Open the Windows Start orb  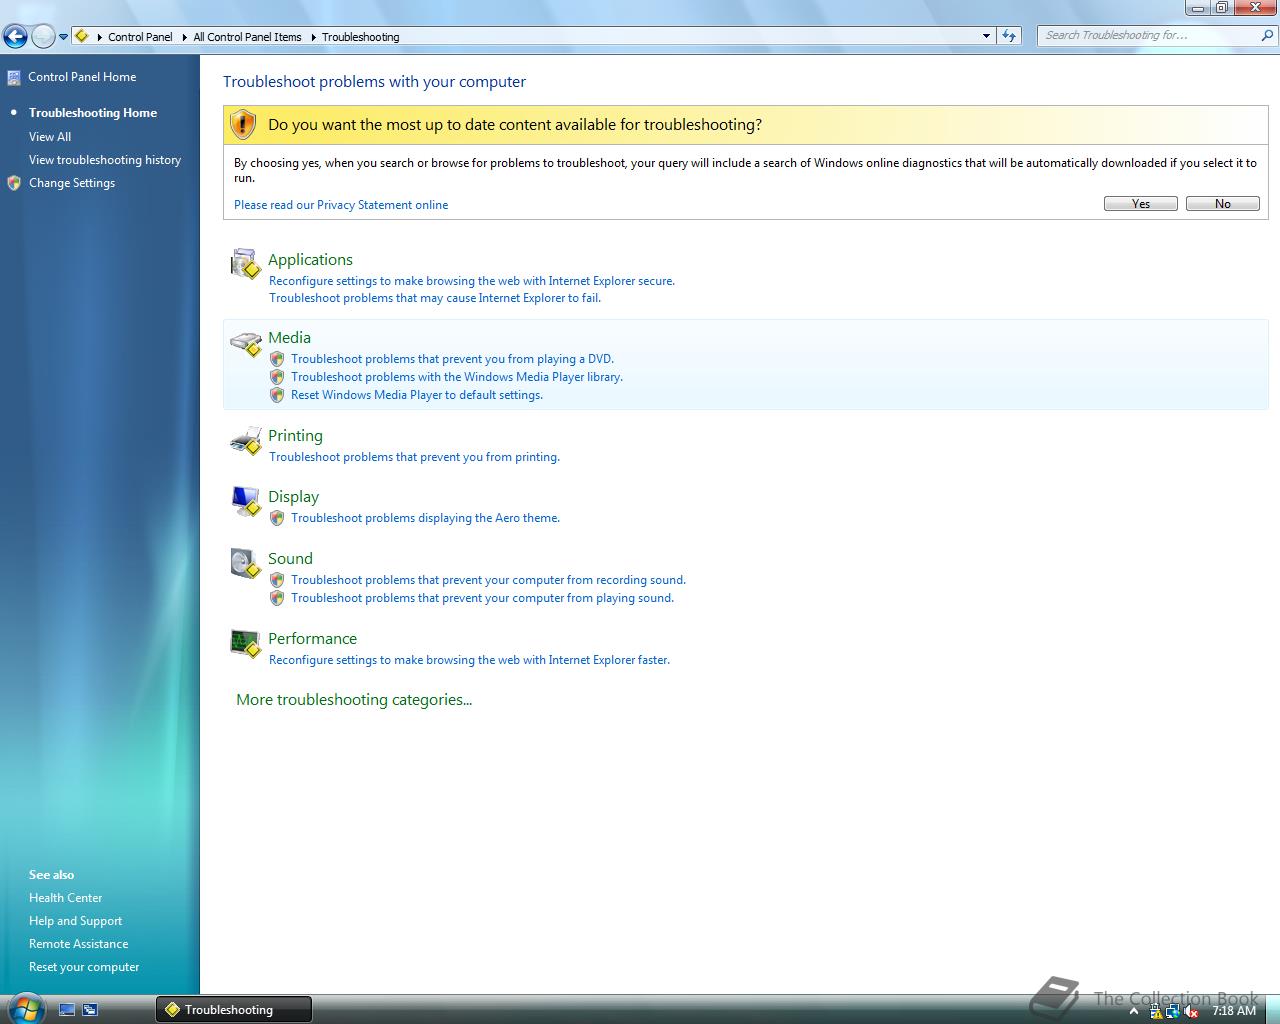(x=25, y=1008)
